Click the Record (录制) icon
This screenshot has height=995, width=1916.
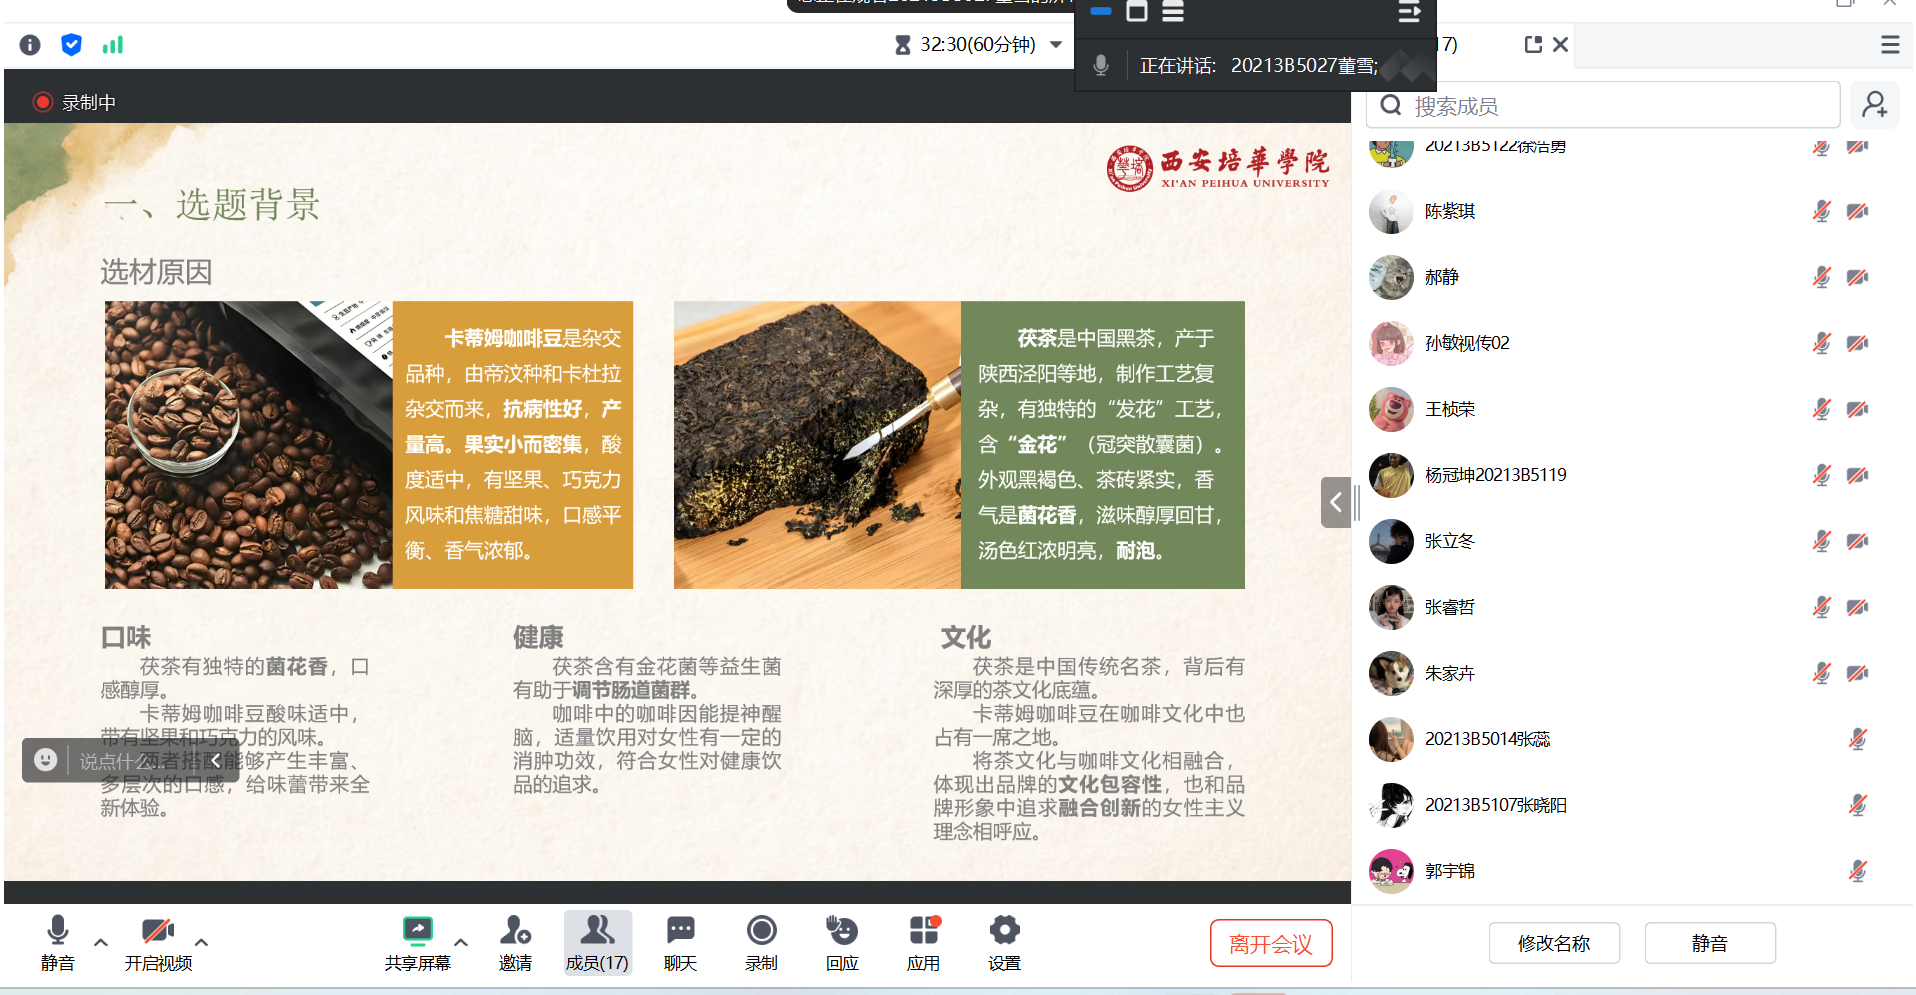(761, 932)
